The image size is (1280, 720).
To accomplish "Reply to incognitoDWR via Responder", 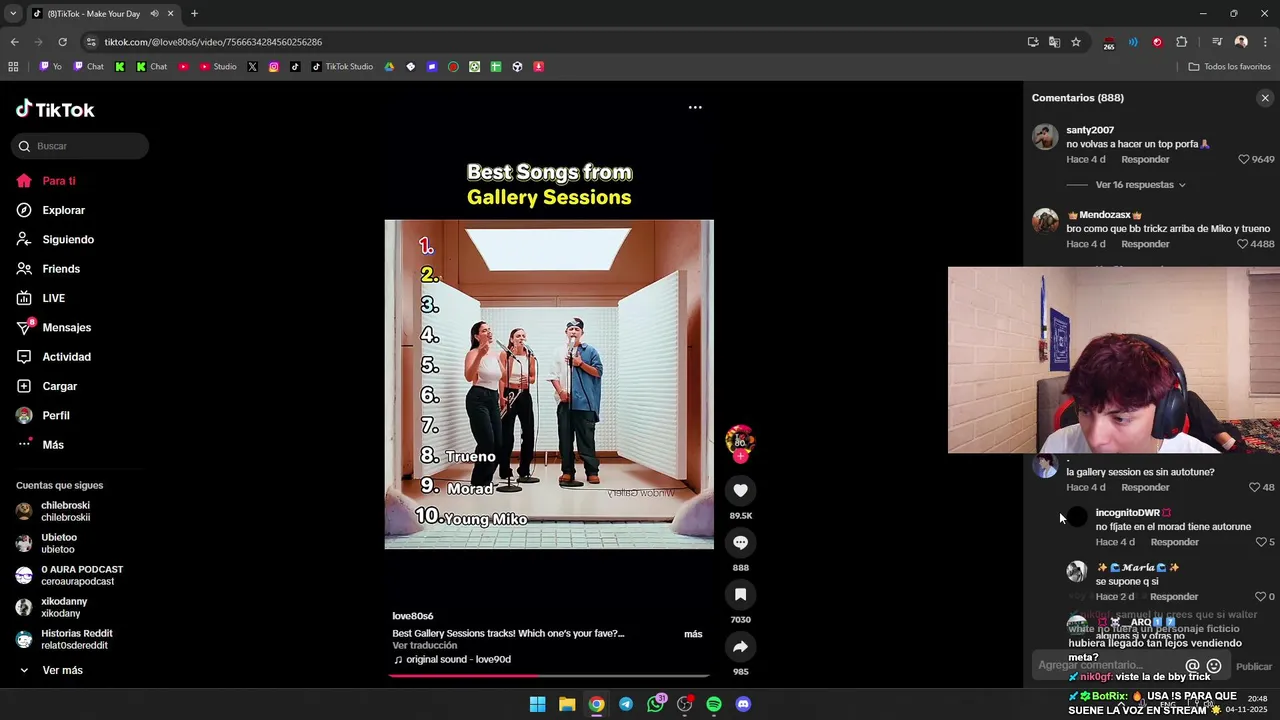I will point(1174,542).
